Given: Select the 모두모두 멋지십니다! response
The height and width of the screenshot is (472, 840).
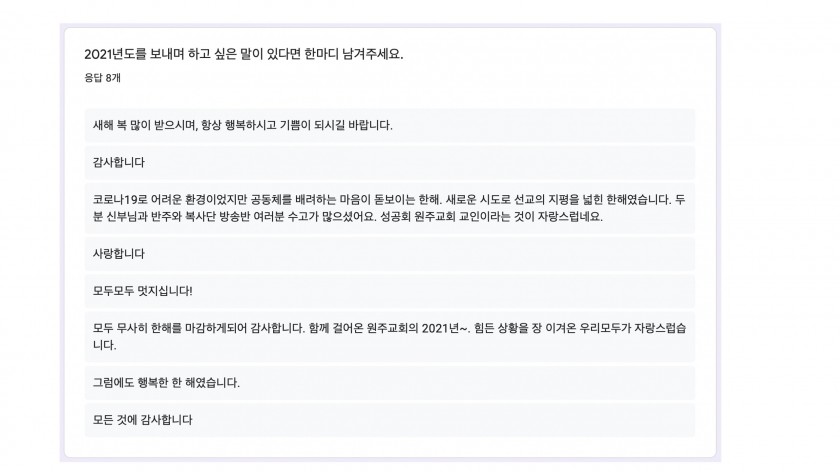Looking at the screenshot, I should [x=389, y=291].
